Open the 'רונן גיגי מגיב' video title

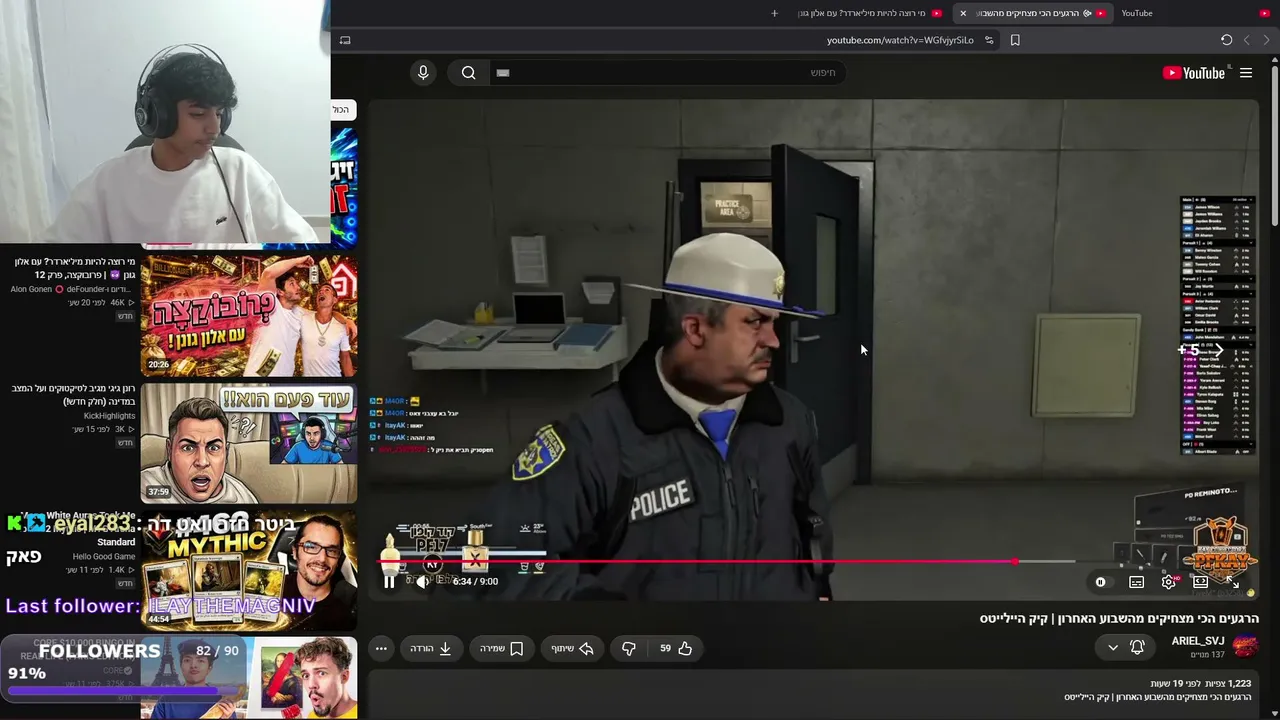(74, 395)
